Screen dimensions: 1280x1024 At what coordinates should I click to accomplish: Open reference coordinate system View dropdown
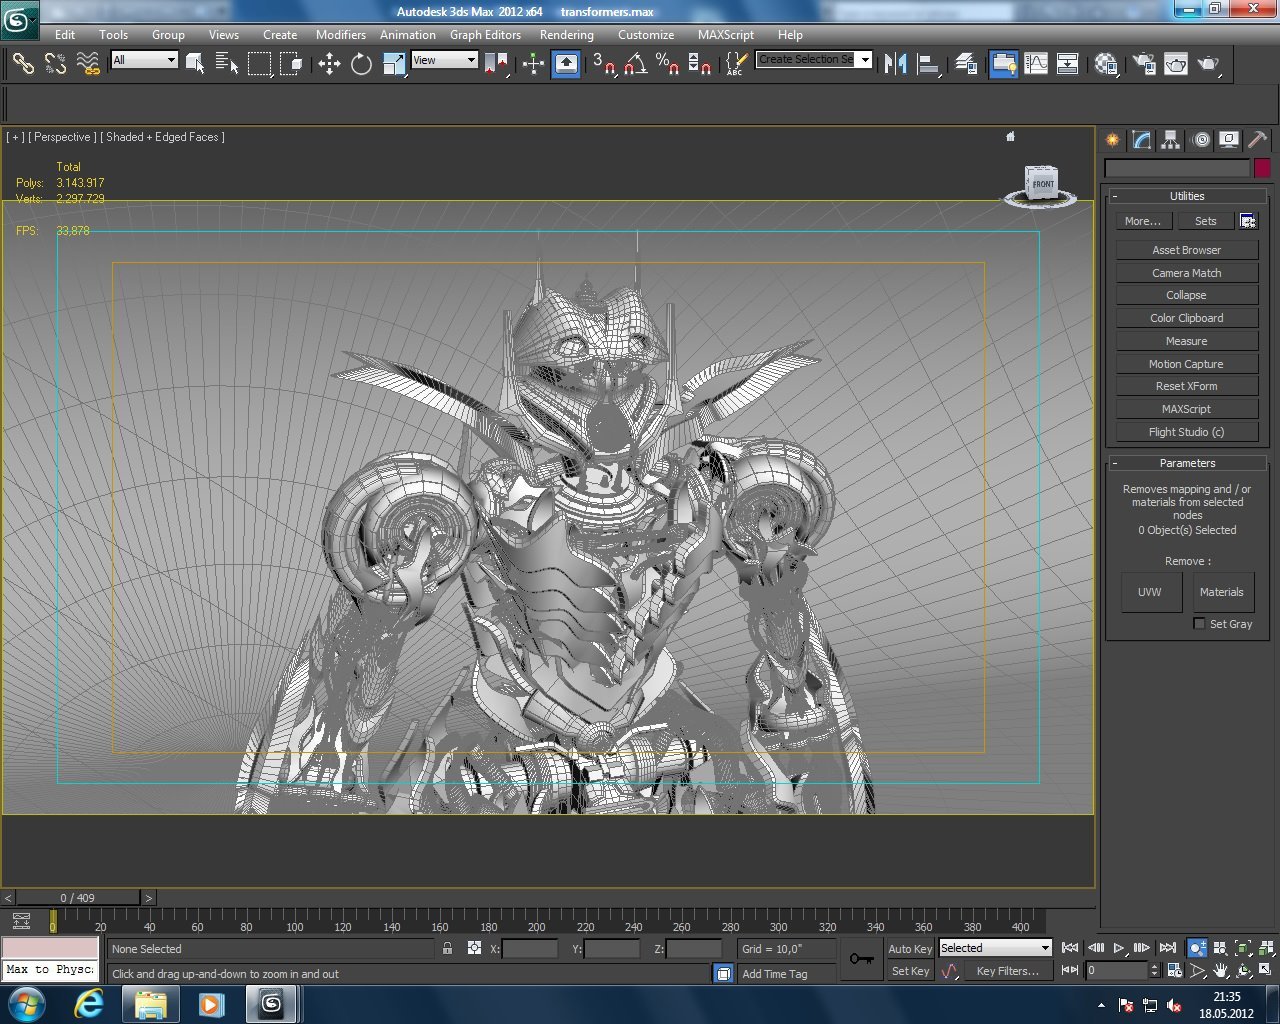pyautogui.click(x=444, y=60)
